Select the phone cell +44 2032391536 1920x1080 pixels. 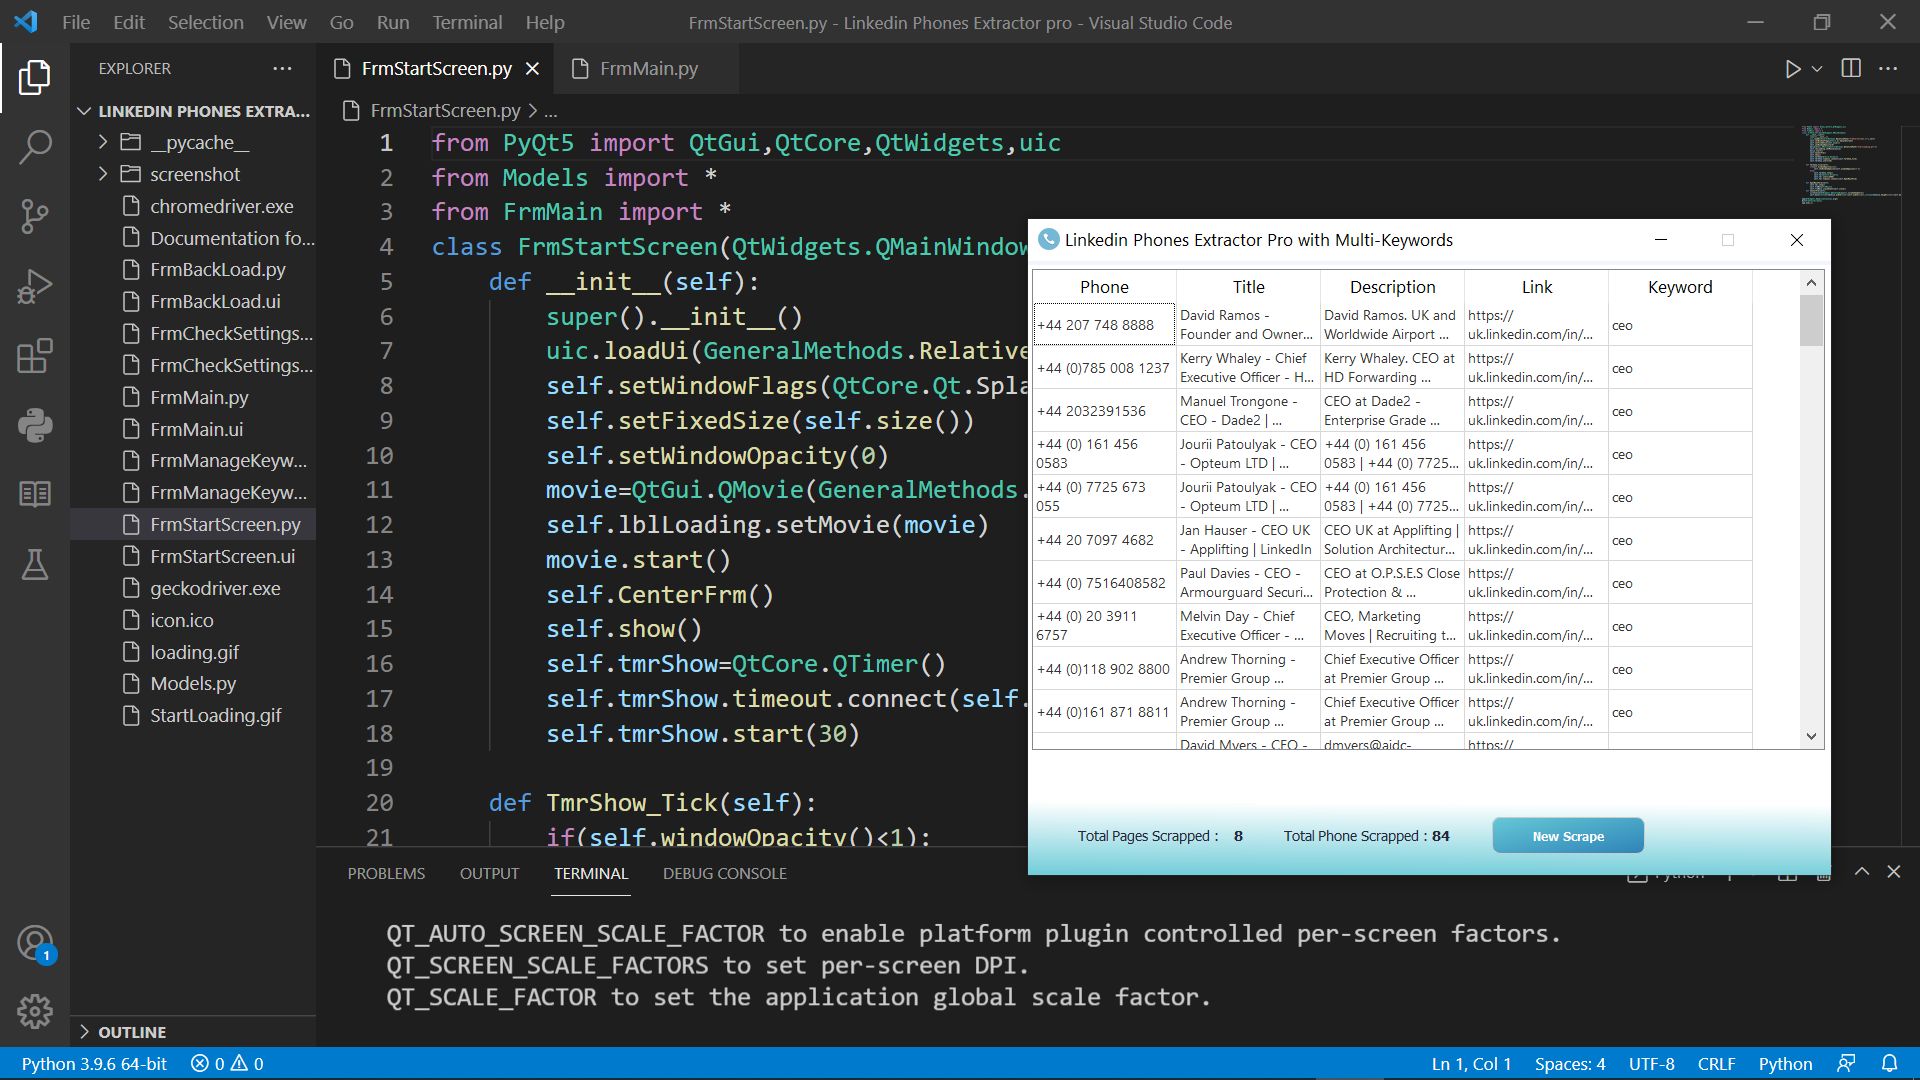coord(1104,411)
